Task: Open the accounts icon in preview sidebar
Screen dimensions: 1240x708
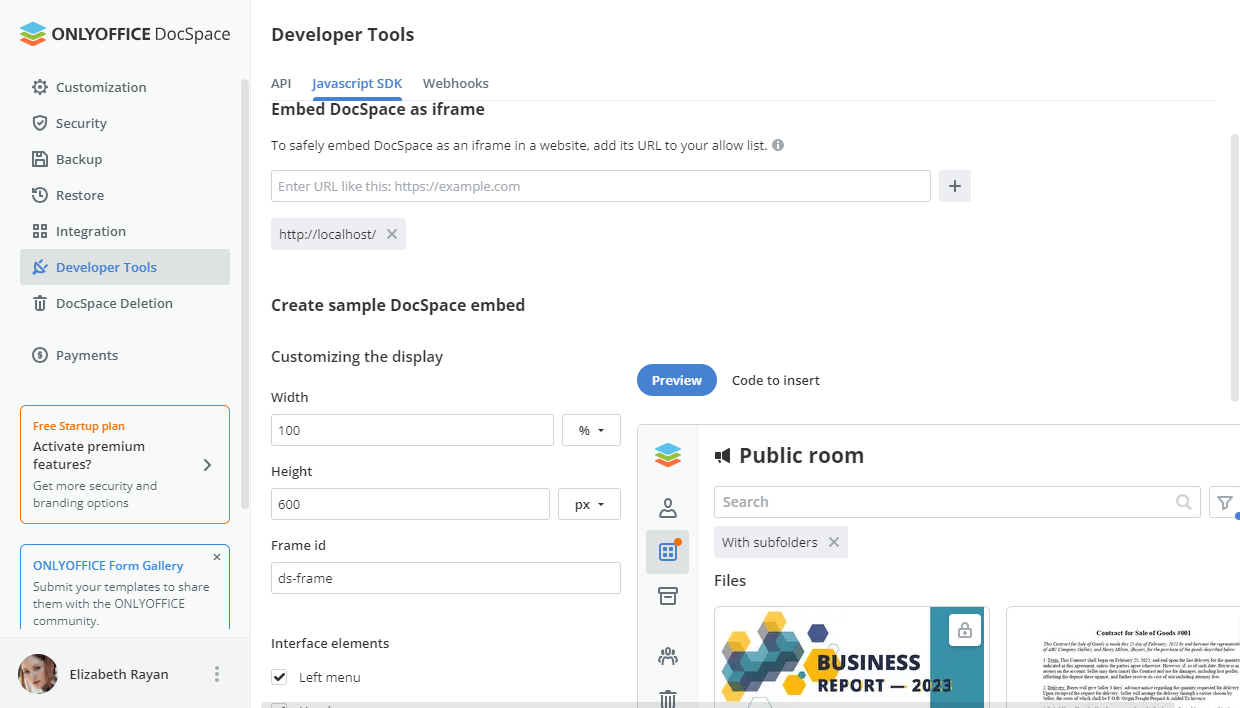Action: pos(667,508)
